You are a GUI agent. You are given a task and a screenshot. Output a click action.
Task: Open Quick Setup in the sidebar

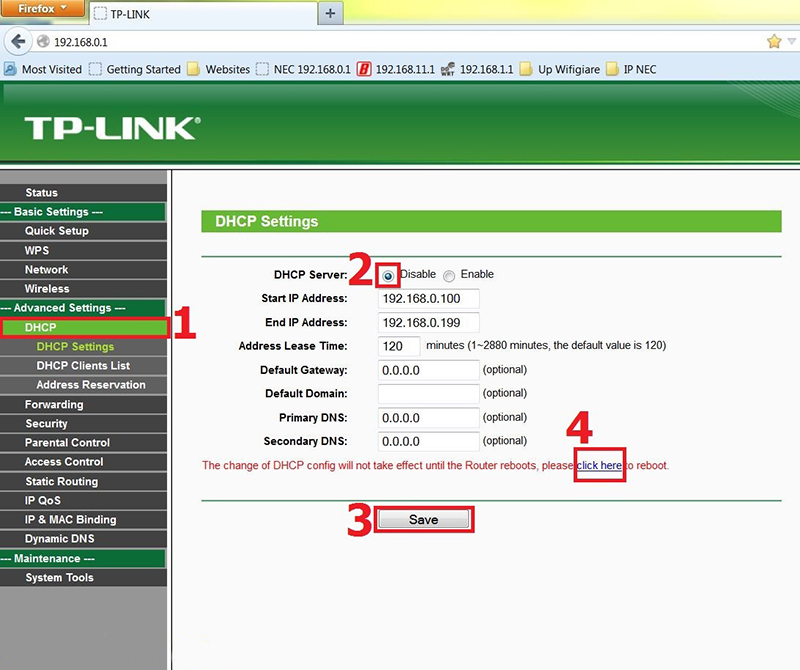pos(83,231)
